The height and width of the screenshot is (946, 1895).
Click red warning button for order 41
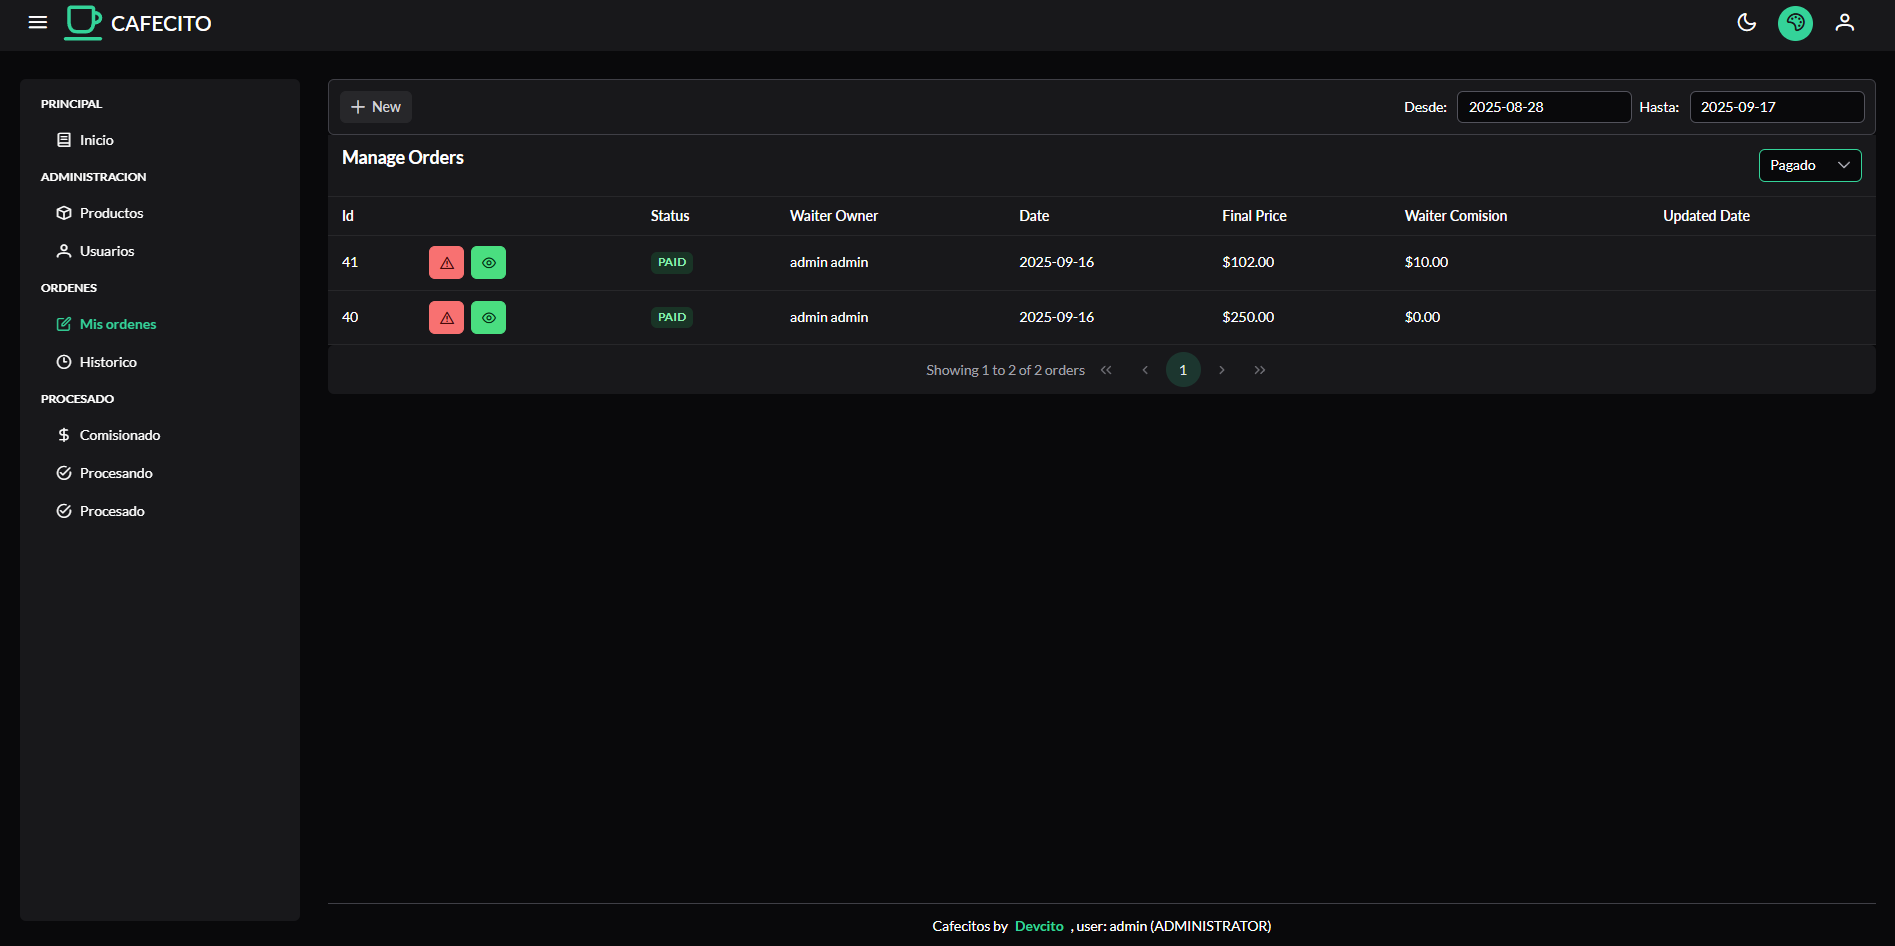coord(446,263)
